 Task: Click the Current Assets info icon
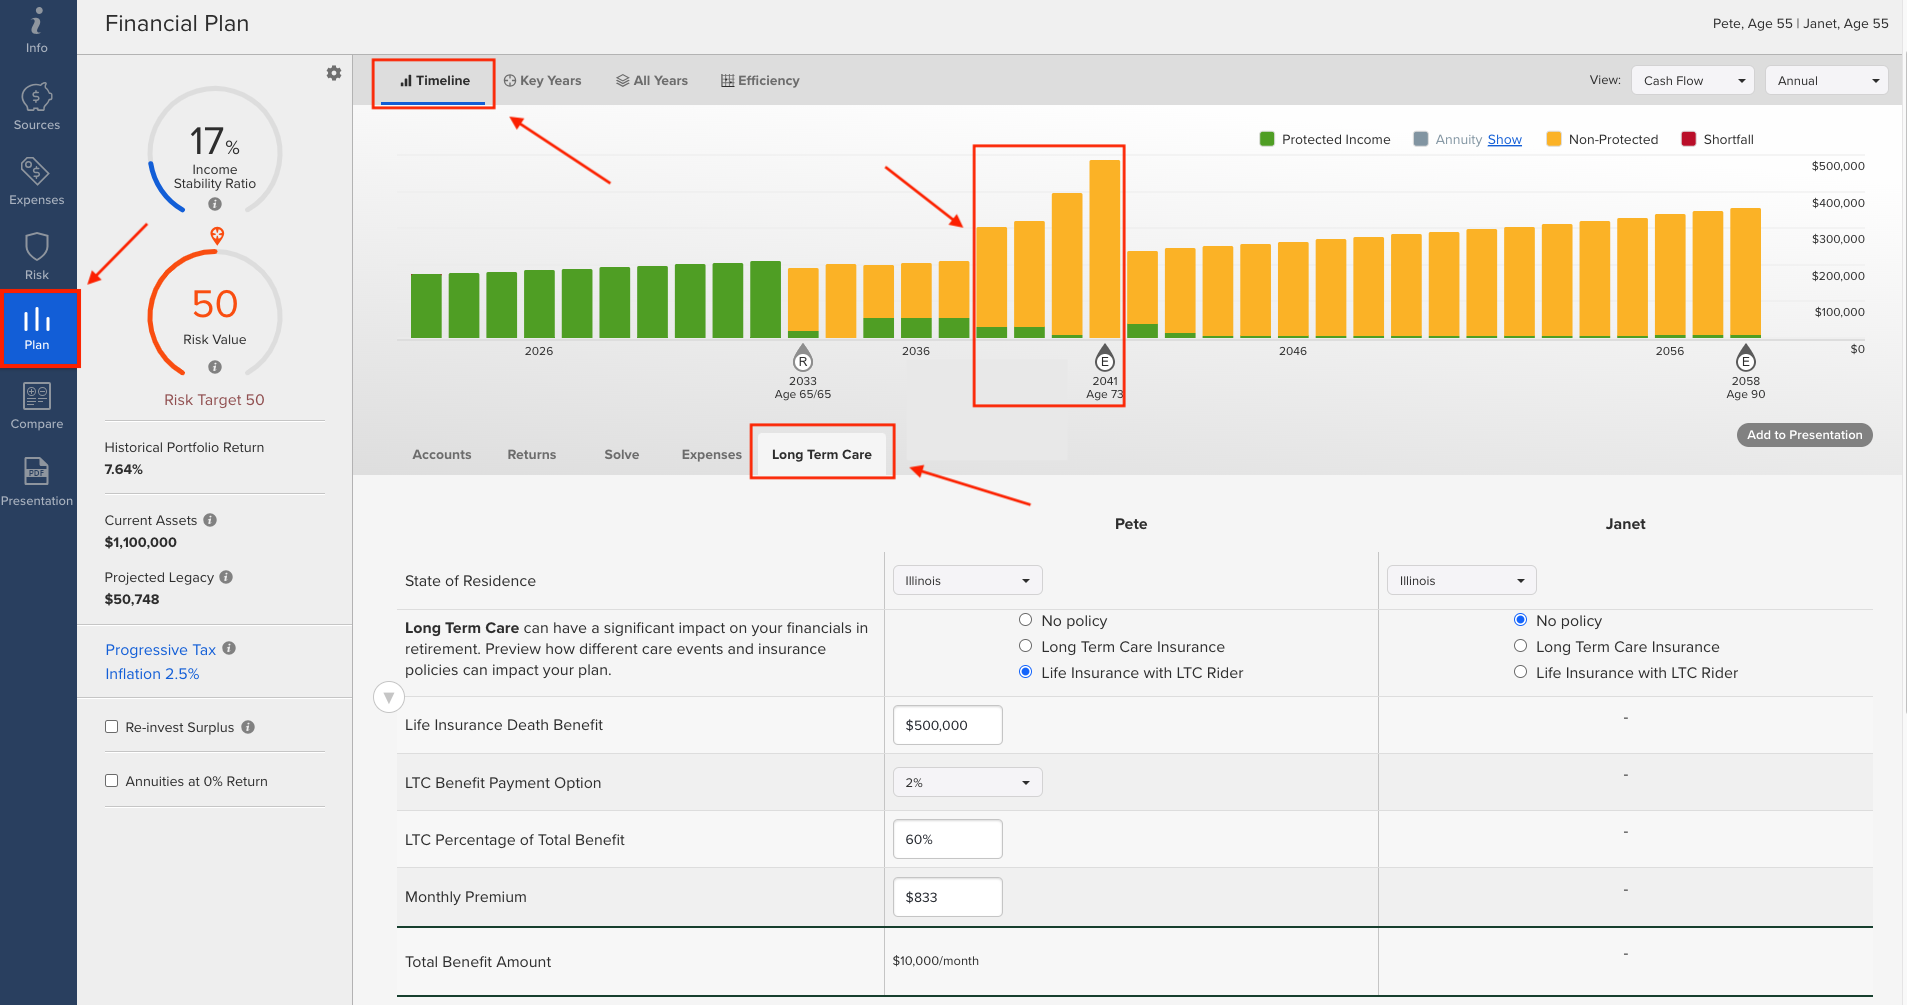pyautogui.click(x=210, y=520)
